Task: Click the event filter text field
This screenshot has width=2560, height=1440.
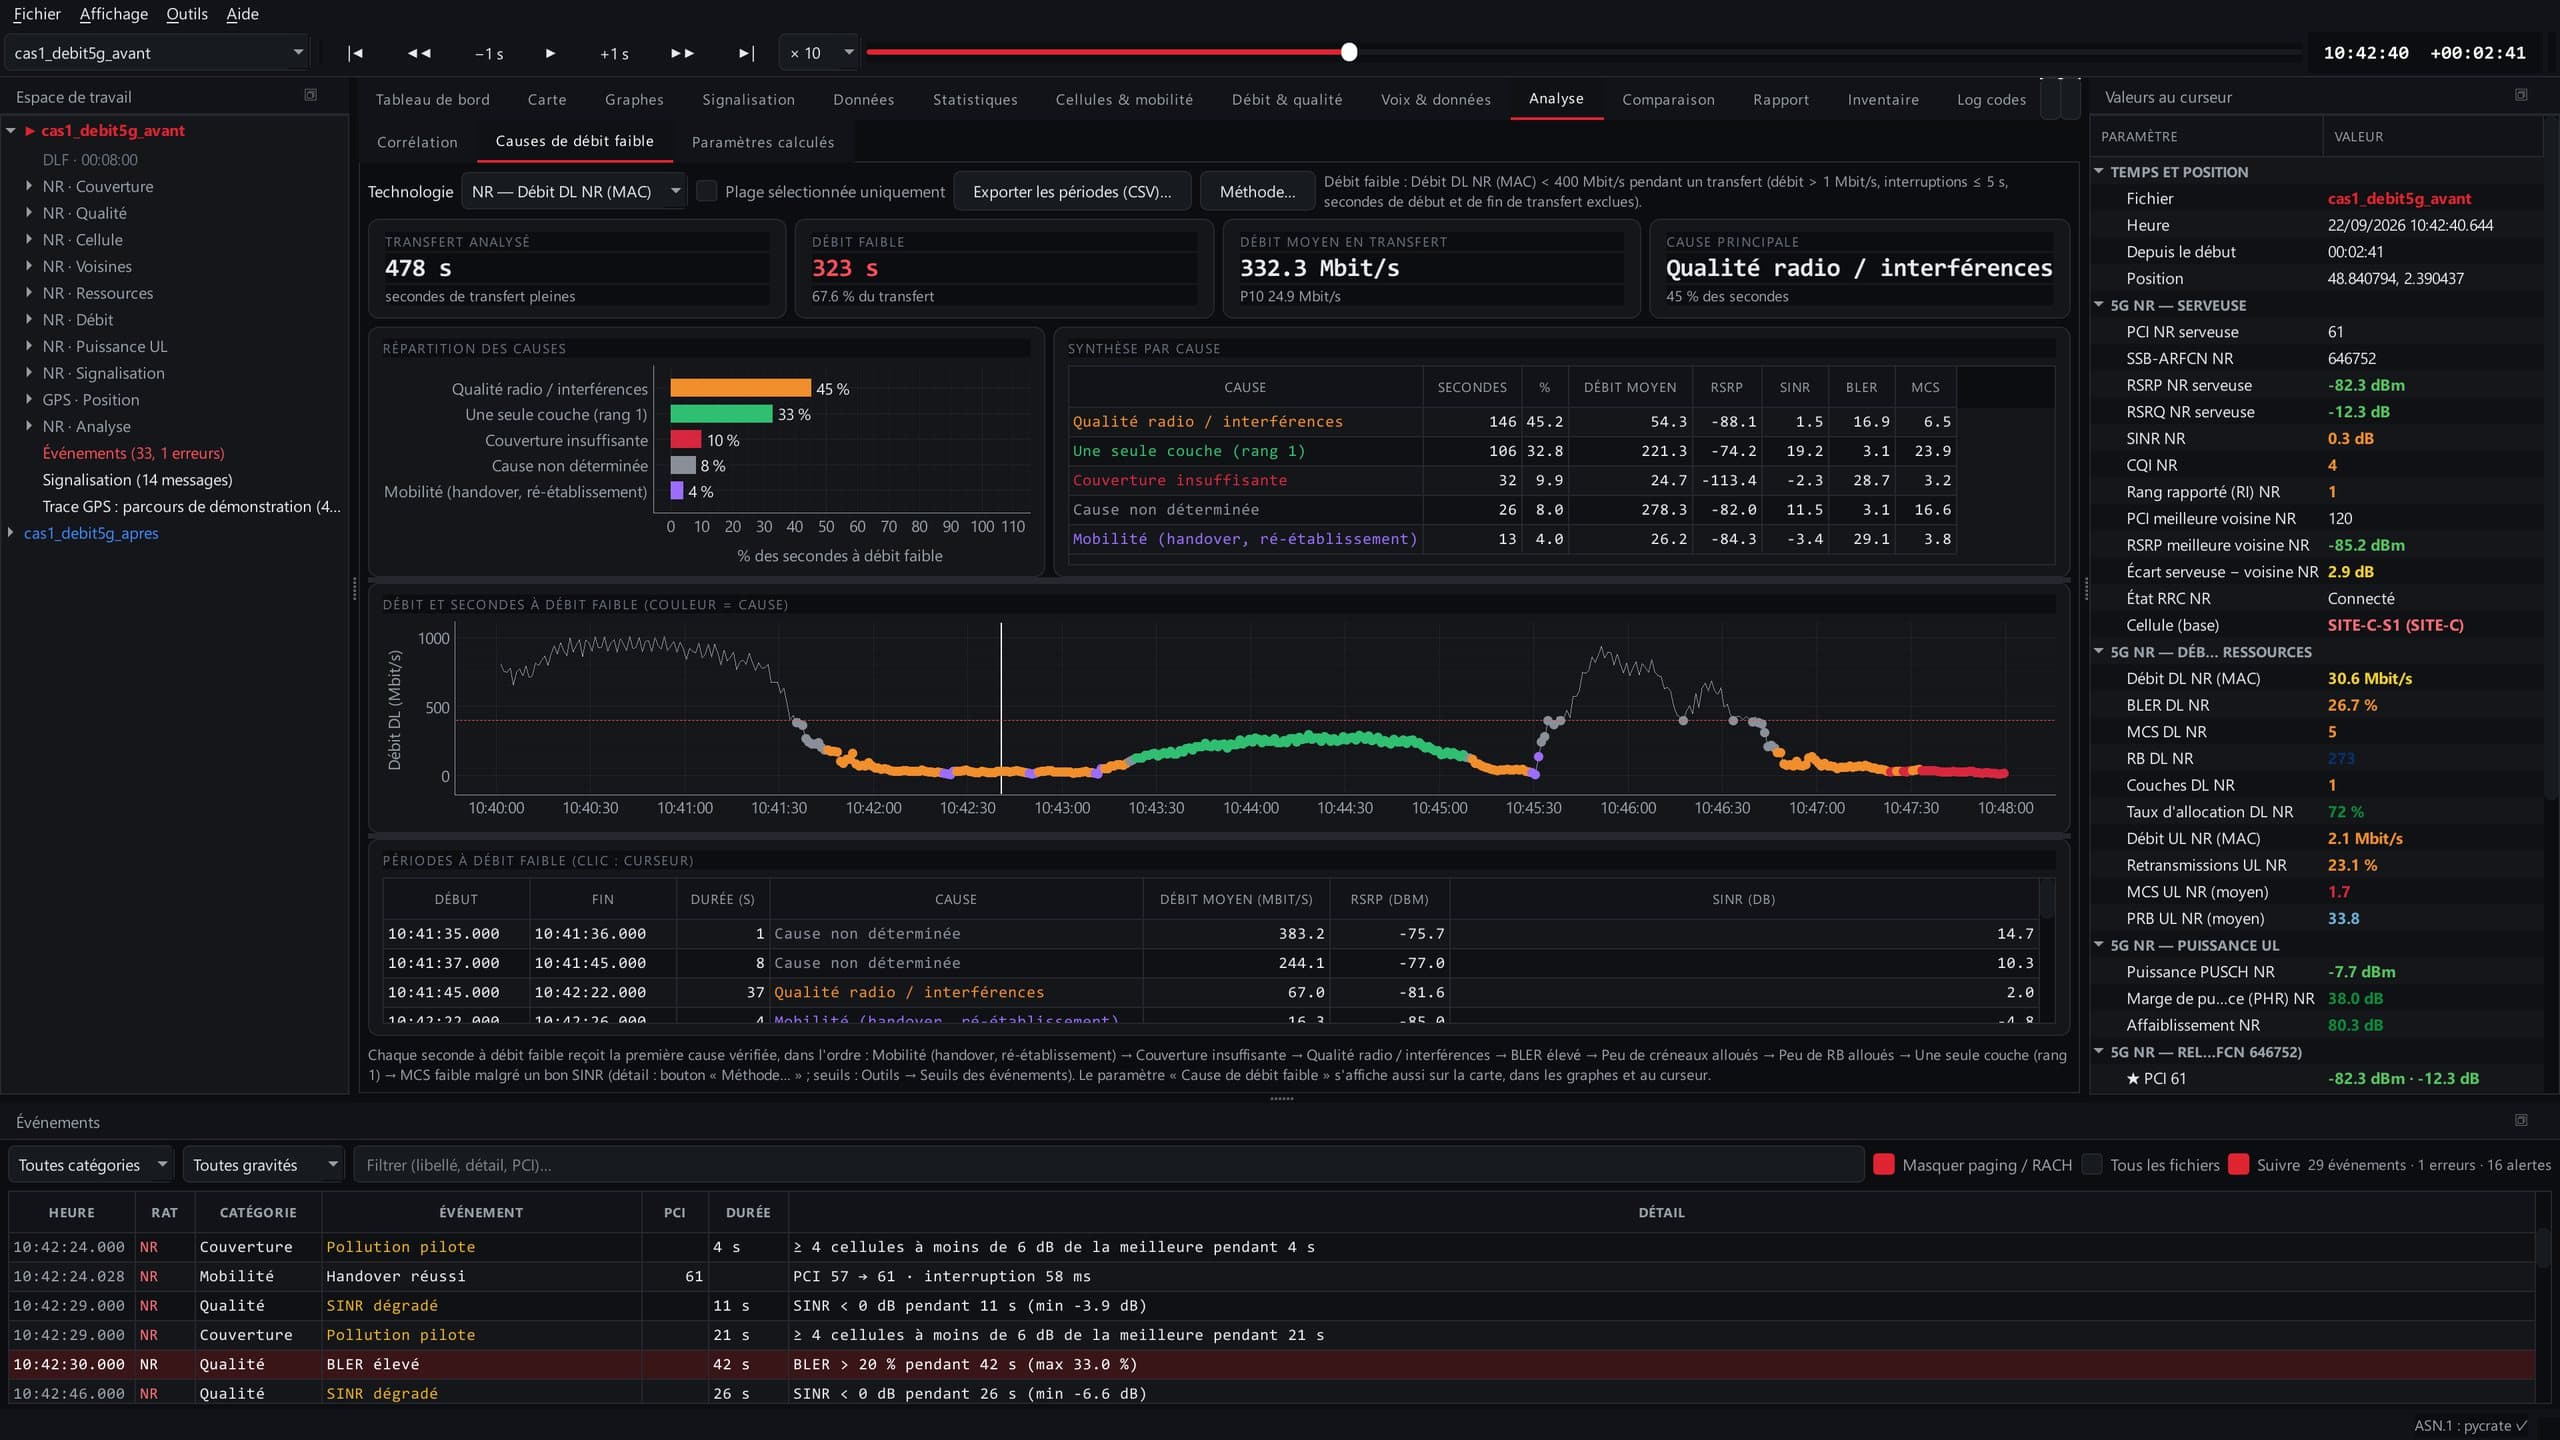Action: tap(1108, 1164)
